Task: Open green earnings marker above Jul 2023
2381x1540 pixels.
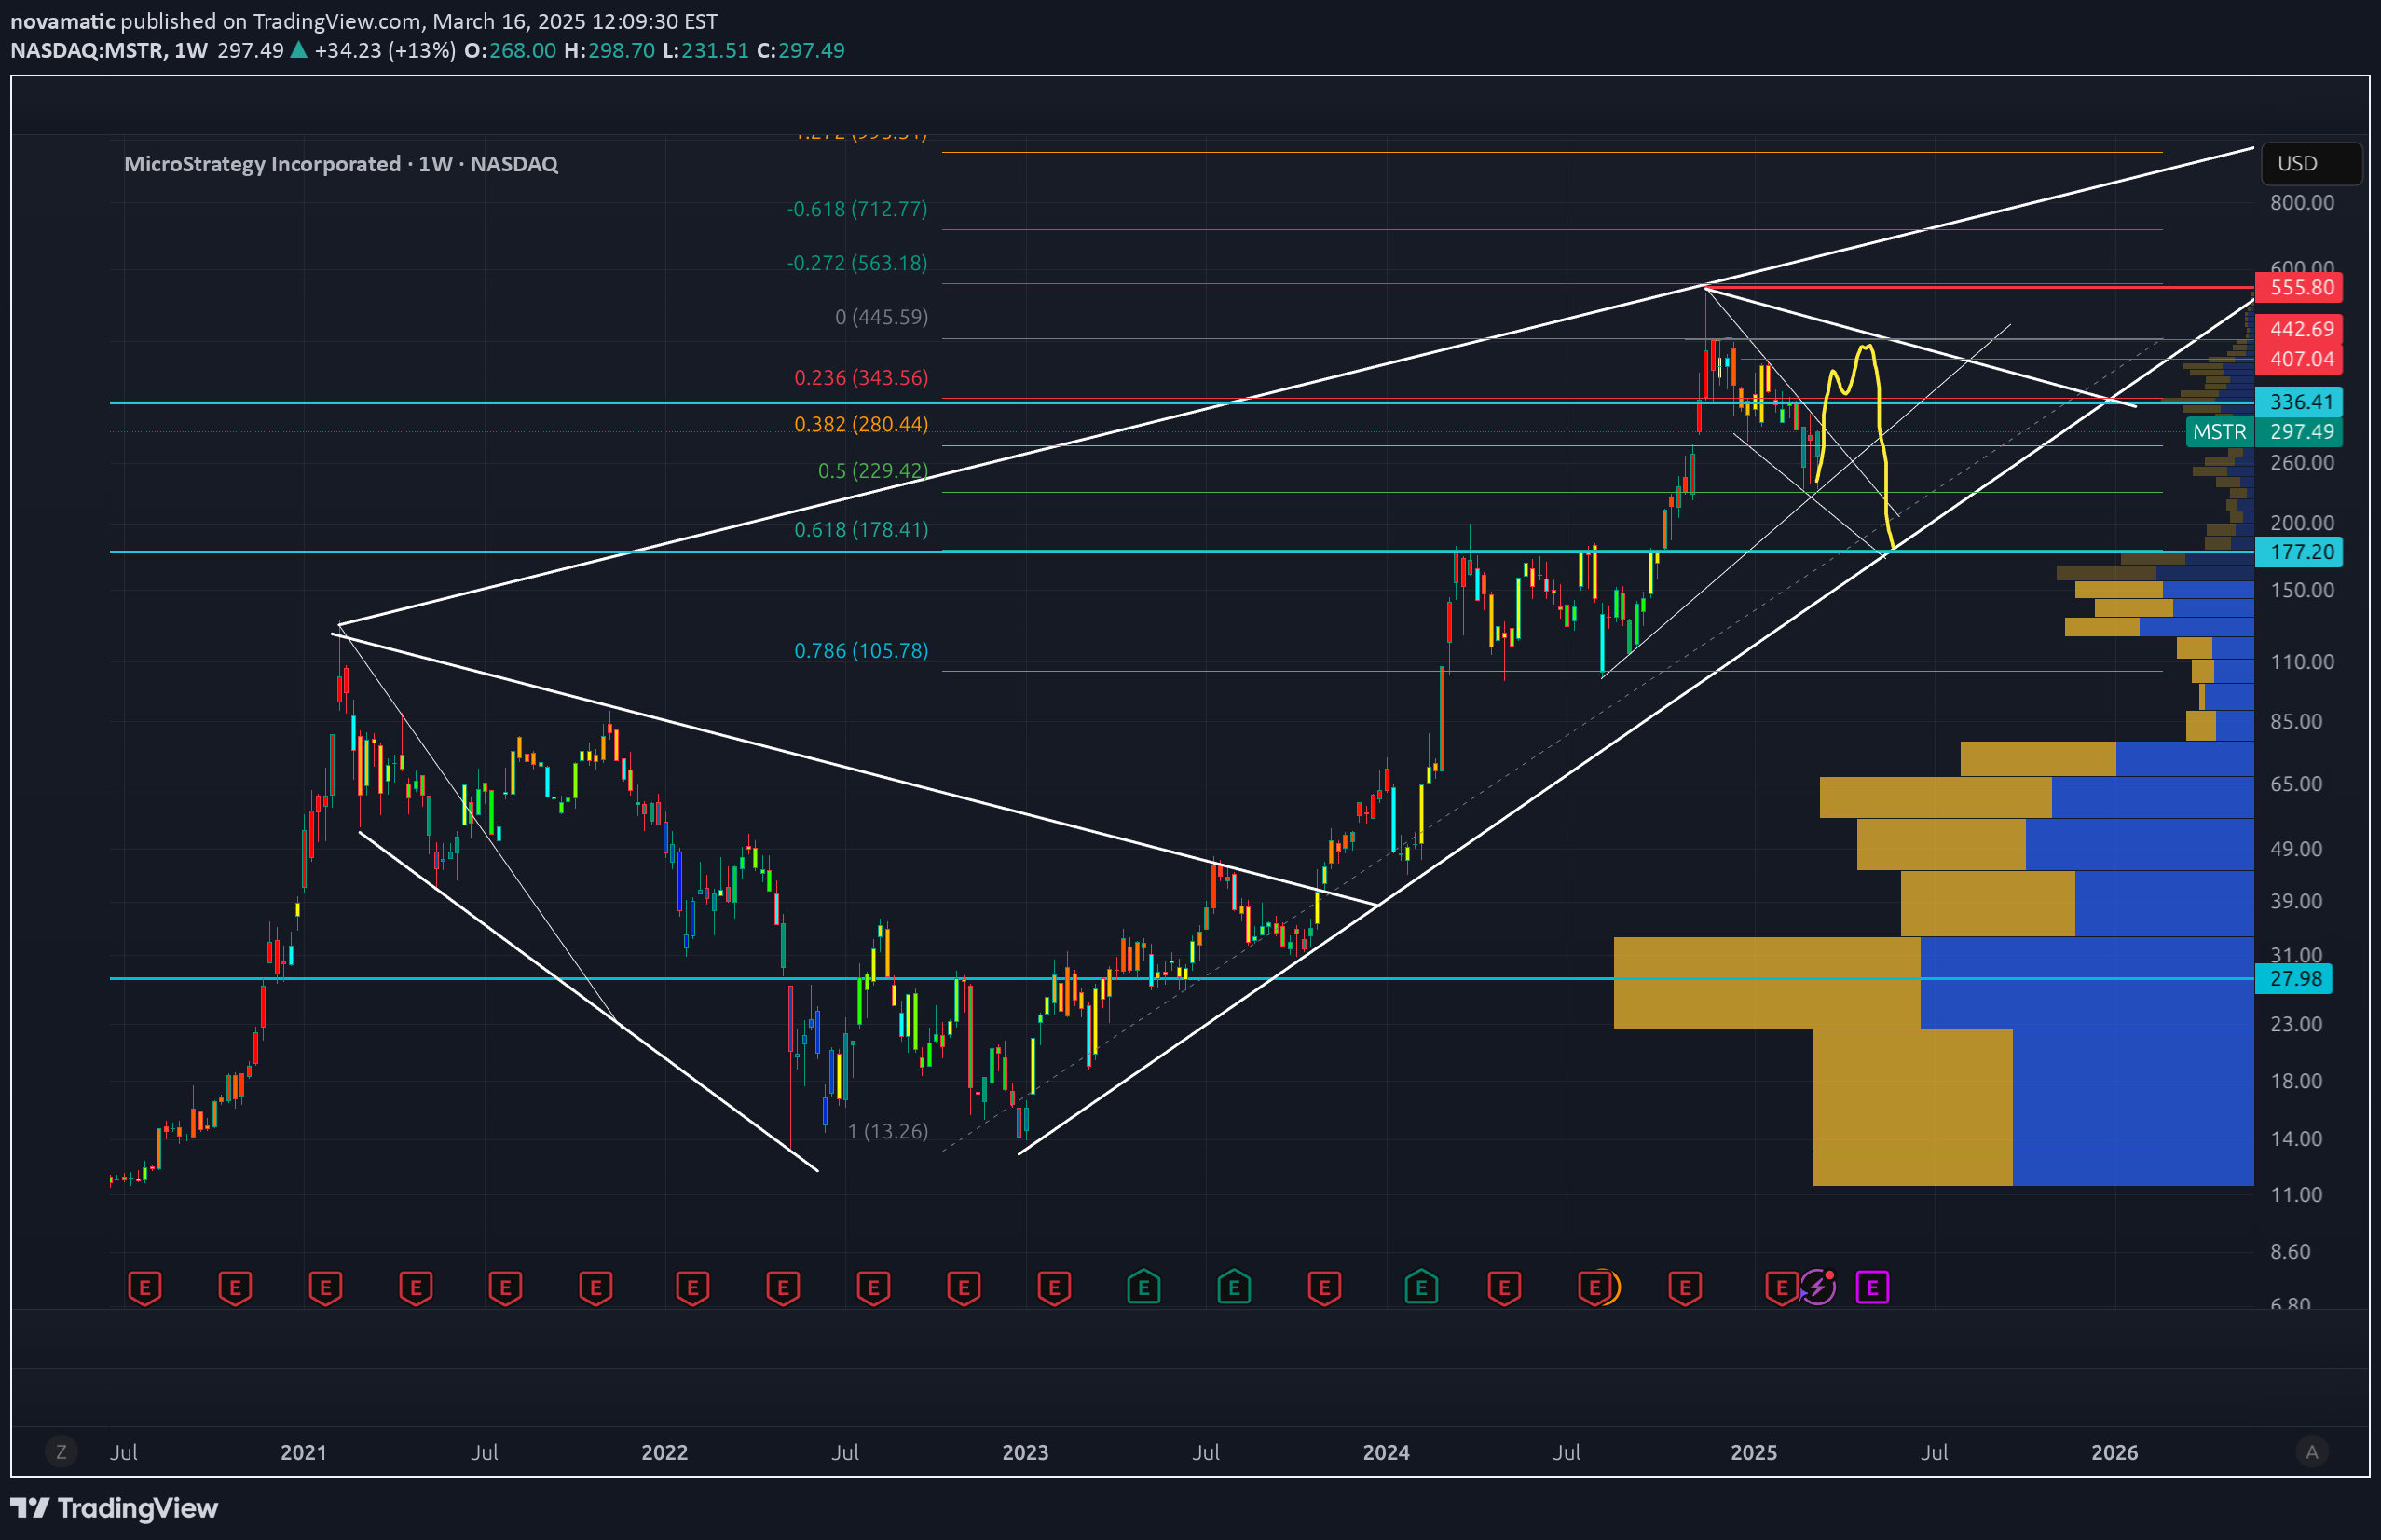Action: click(x=1234, y=1287)
